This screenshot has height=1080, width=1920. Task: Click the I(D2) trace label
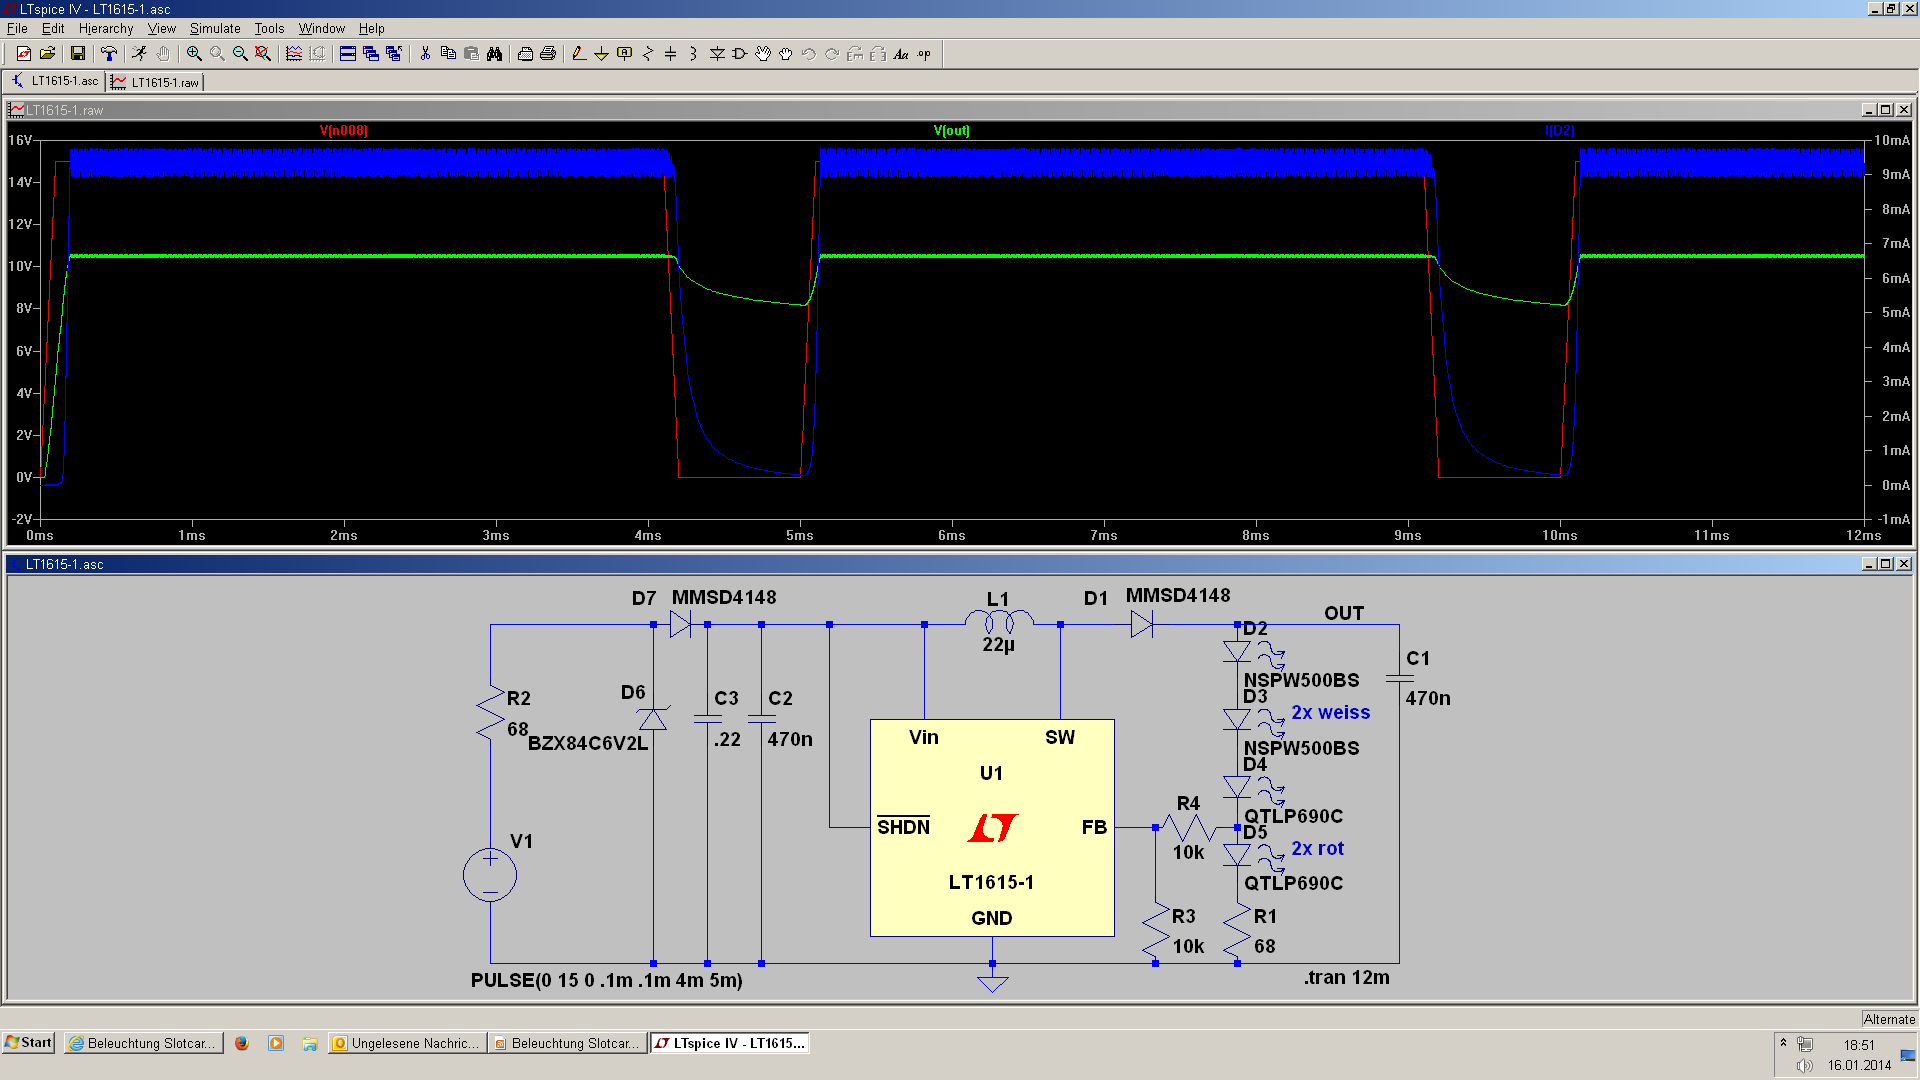[x=1559, y=131]
